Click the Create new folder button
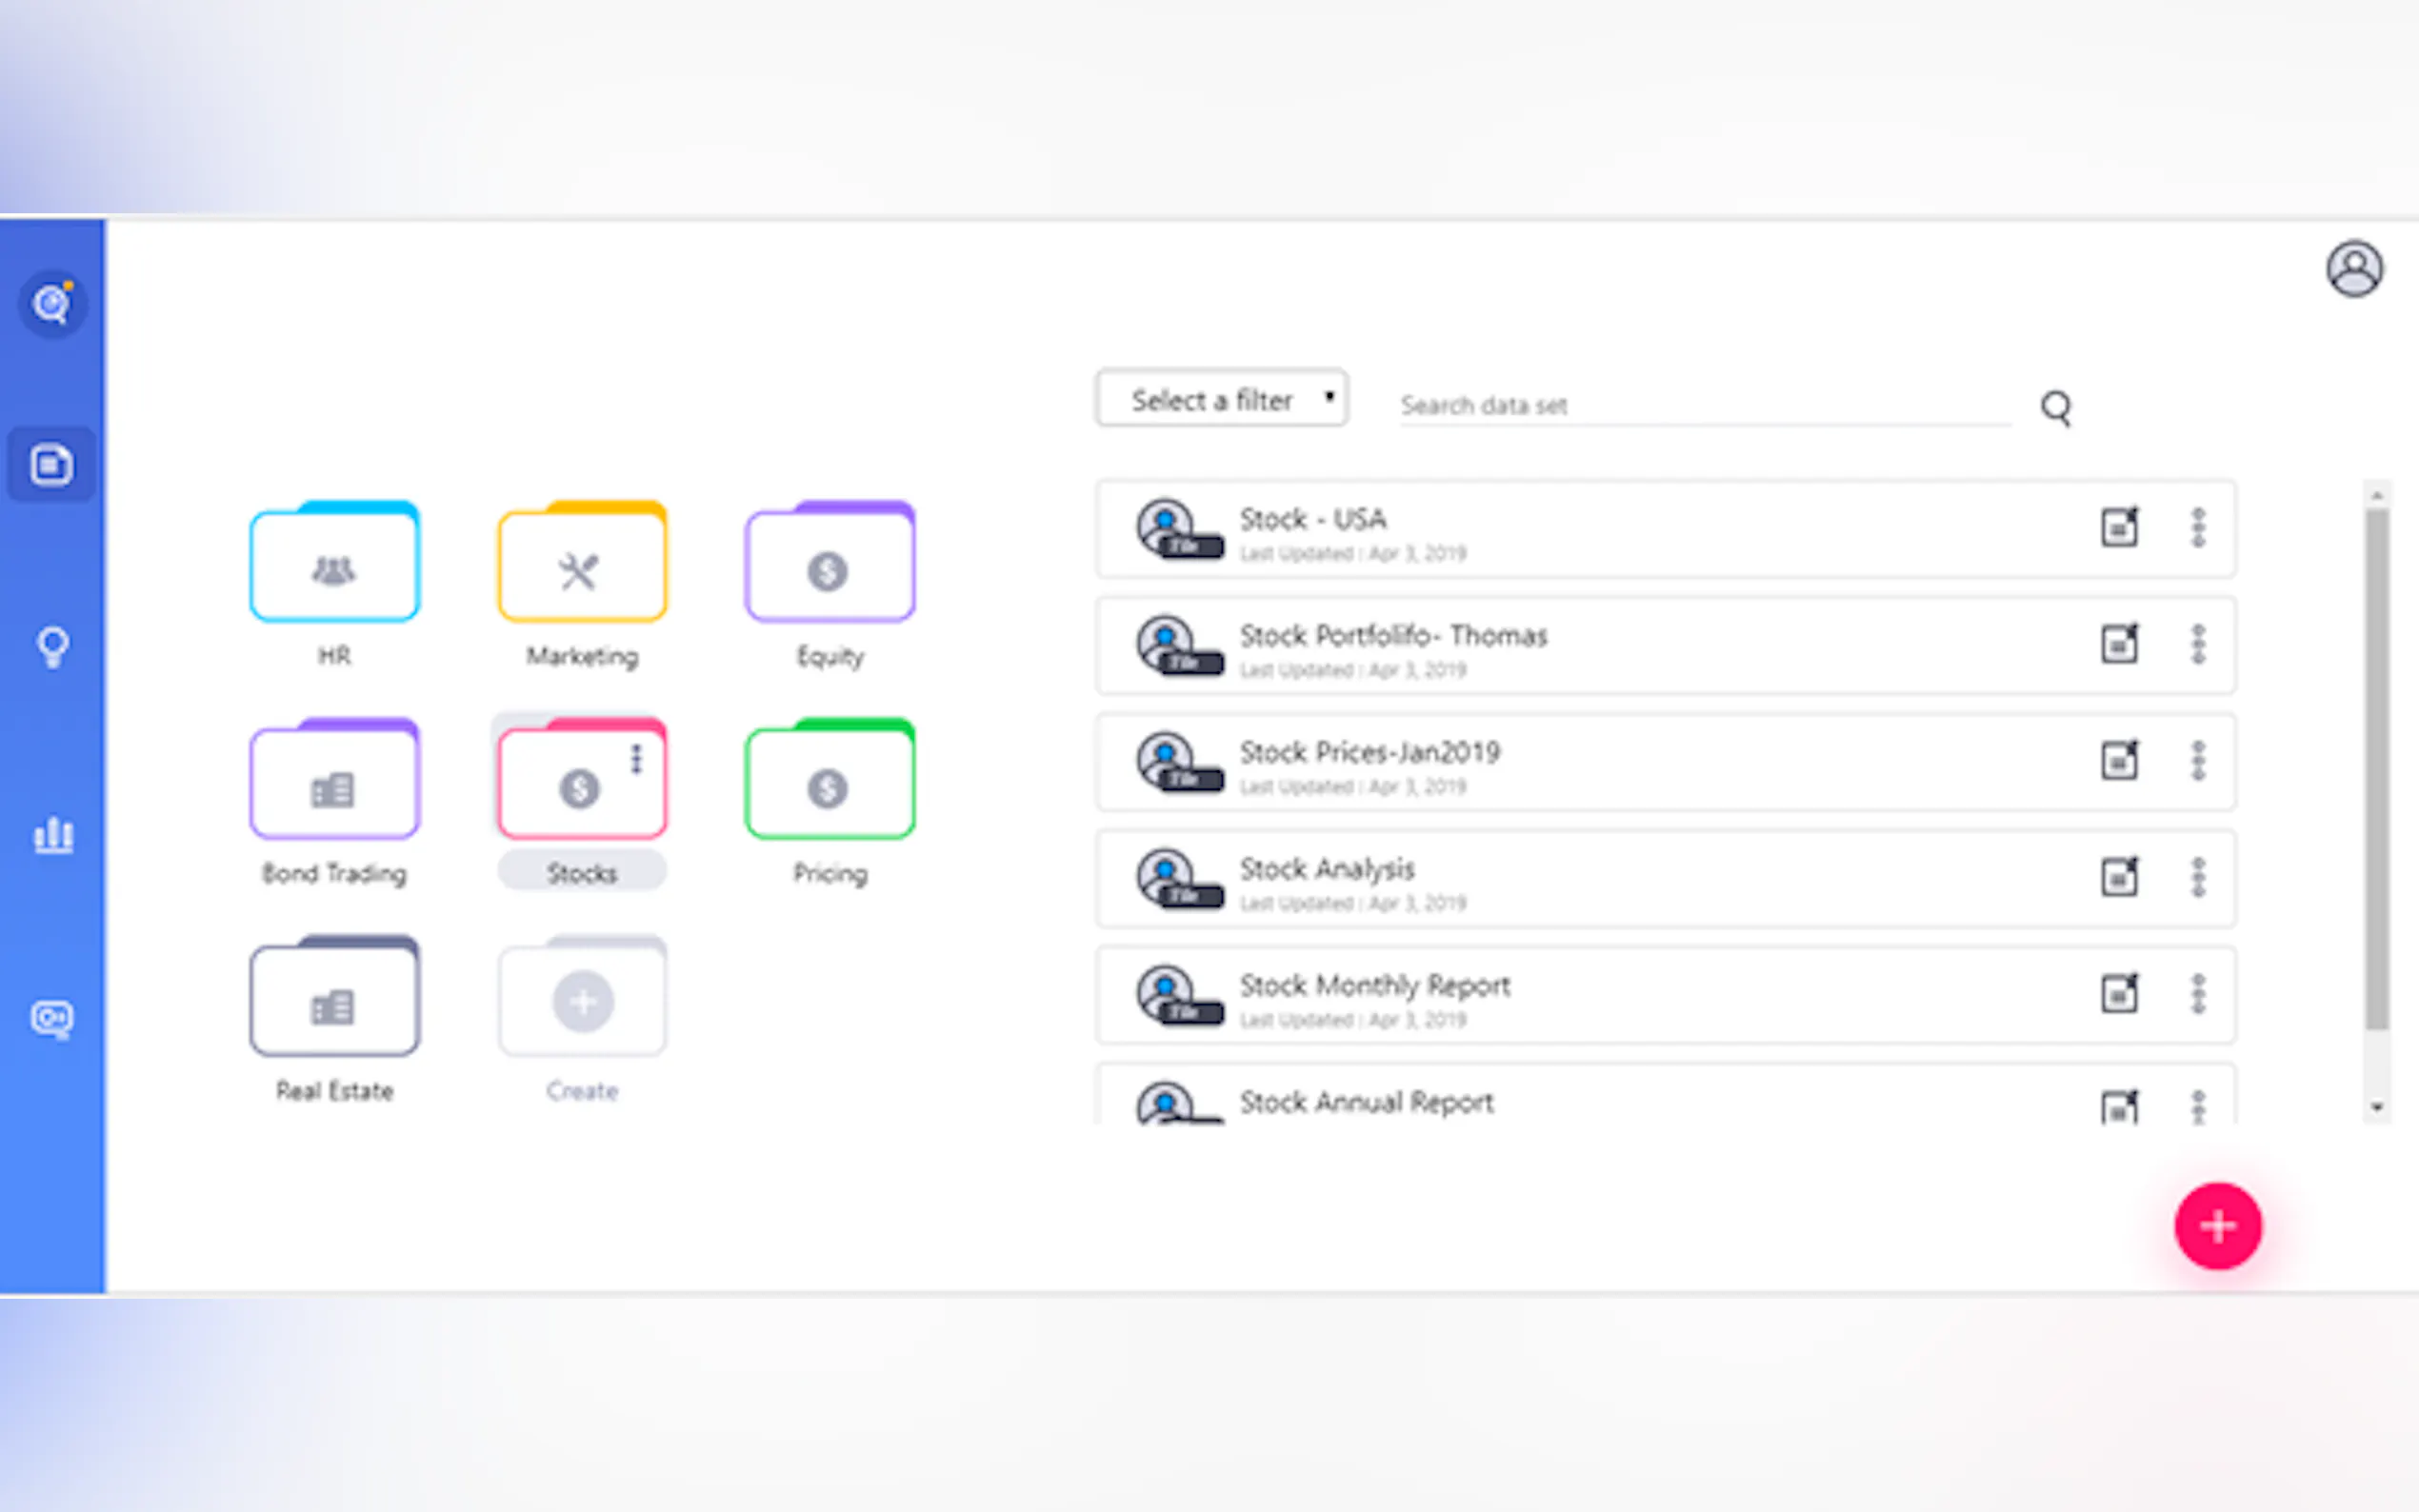This screenshot has height=1512, width=2419. tap(582, 1000)
